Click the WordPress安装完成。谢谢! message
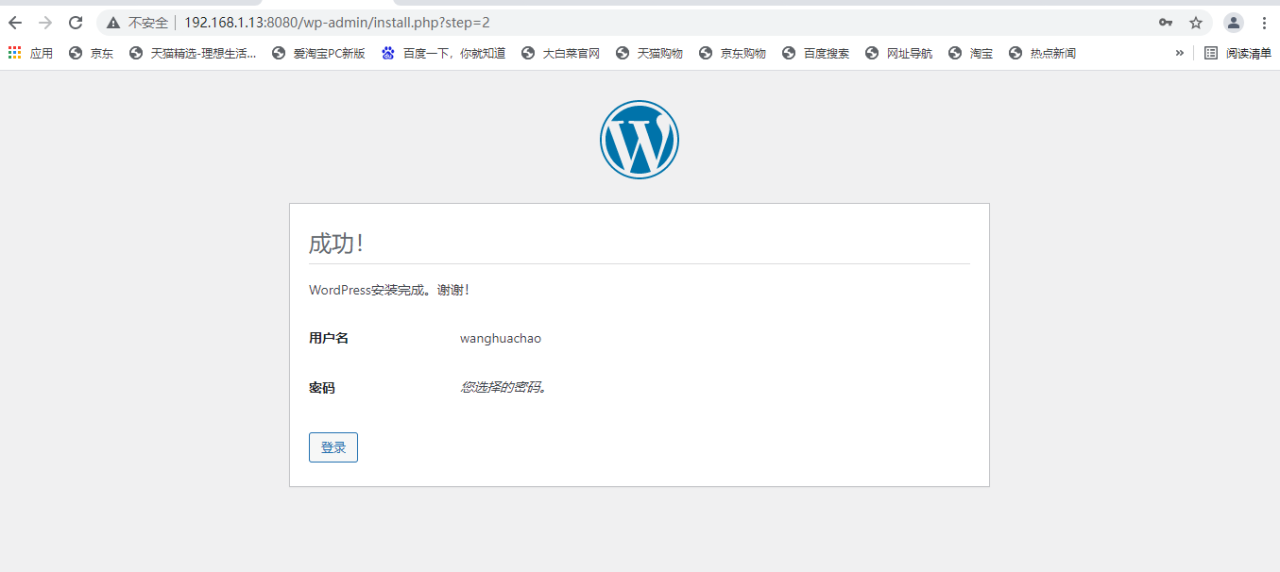Screen dimensions: 1280x572 pyautogui.click(x=389, y=290)
